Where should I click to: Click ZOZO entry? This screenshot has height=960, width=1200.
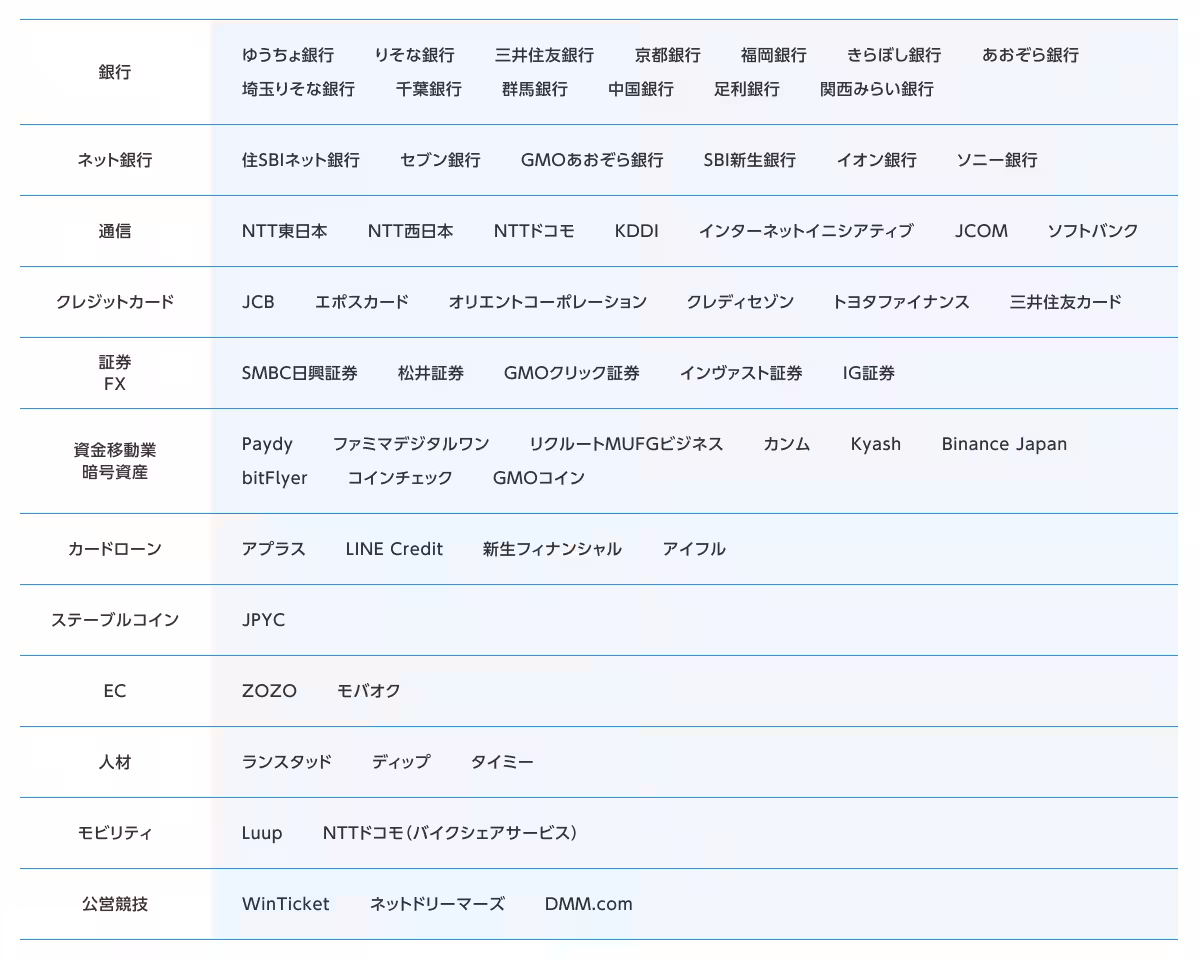pyautogui.click(x=269, y=691)
